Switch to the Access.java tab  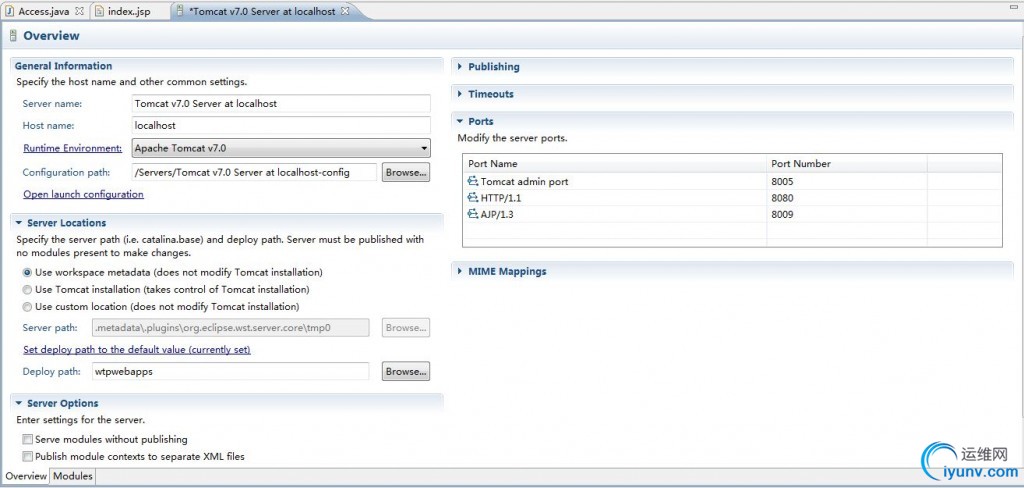coord(44,12)
